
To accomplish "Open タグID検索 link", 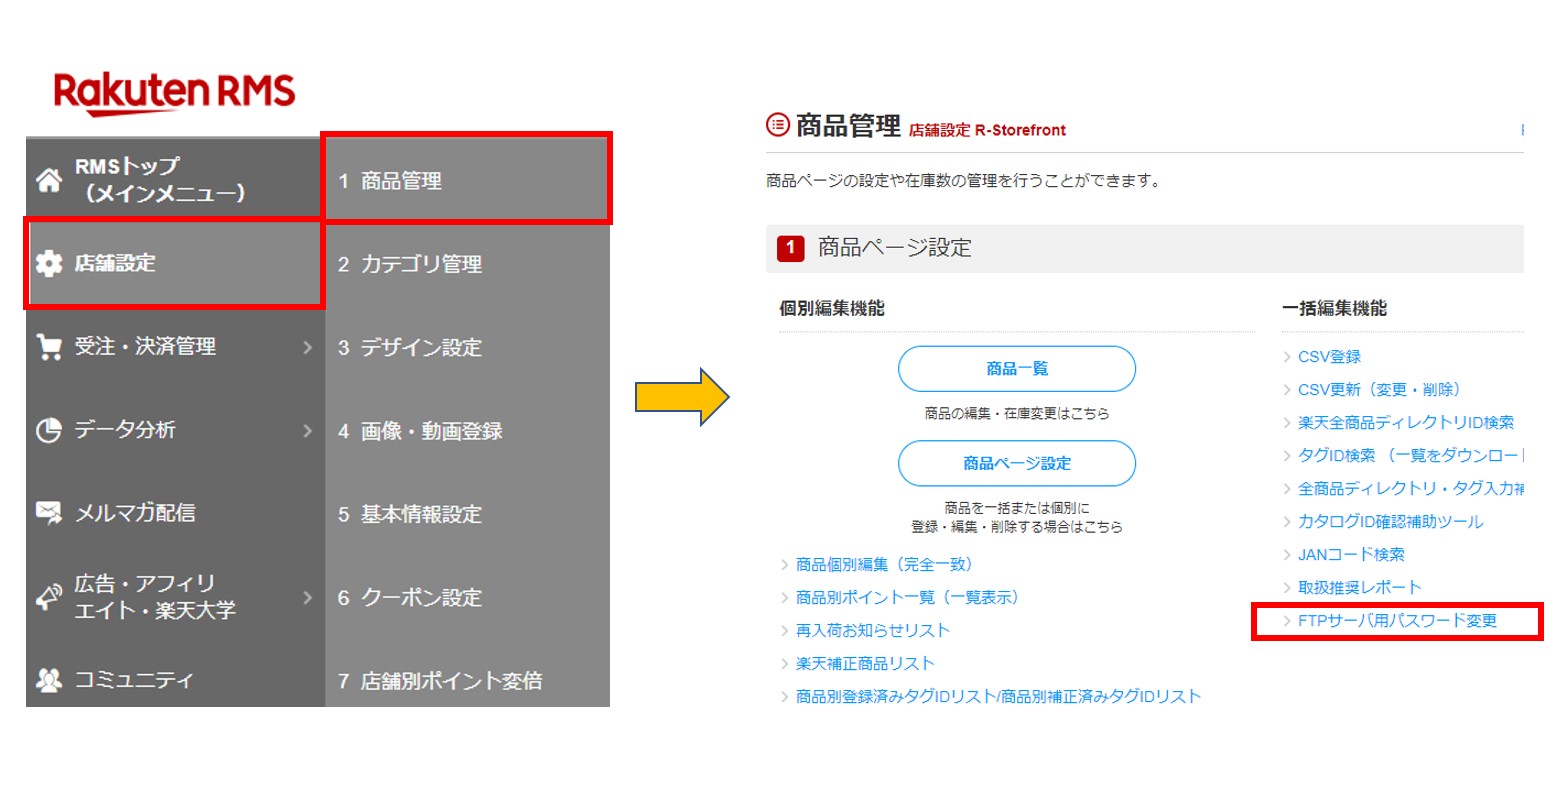I will click(x=1410, y=456).
